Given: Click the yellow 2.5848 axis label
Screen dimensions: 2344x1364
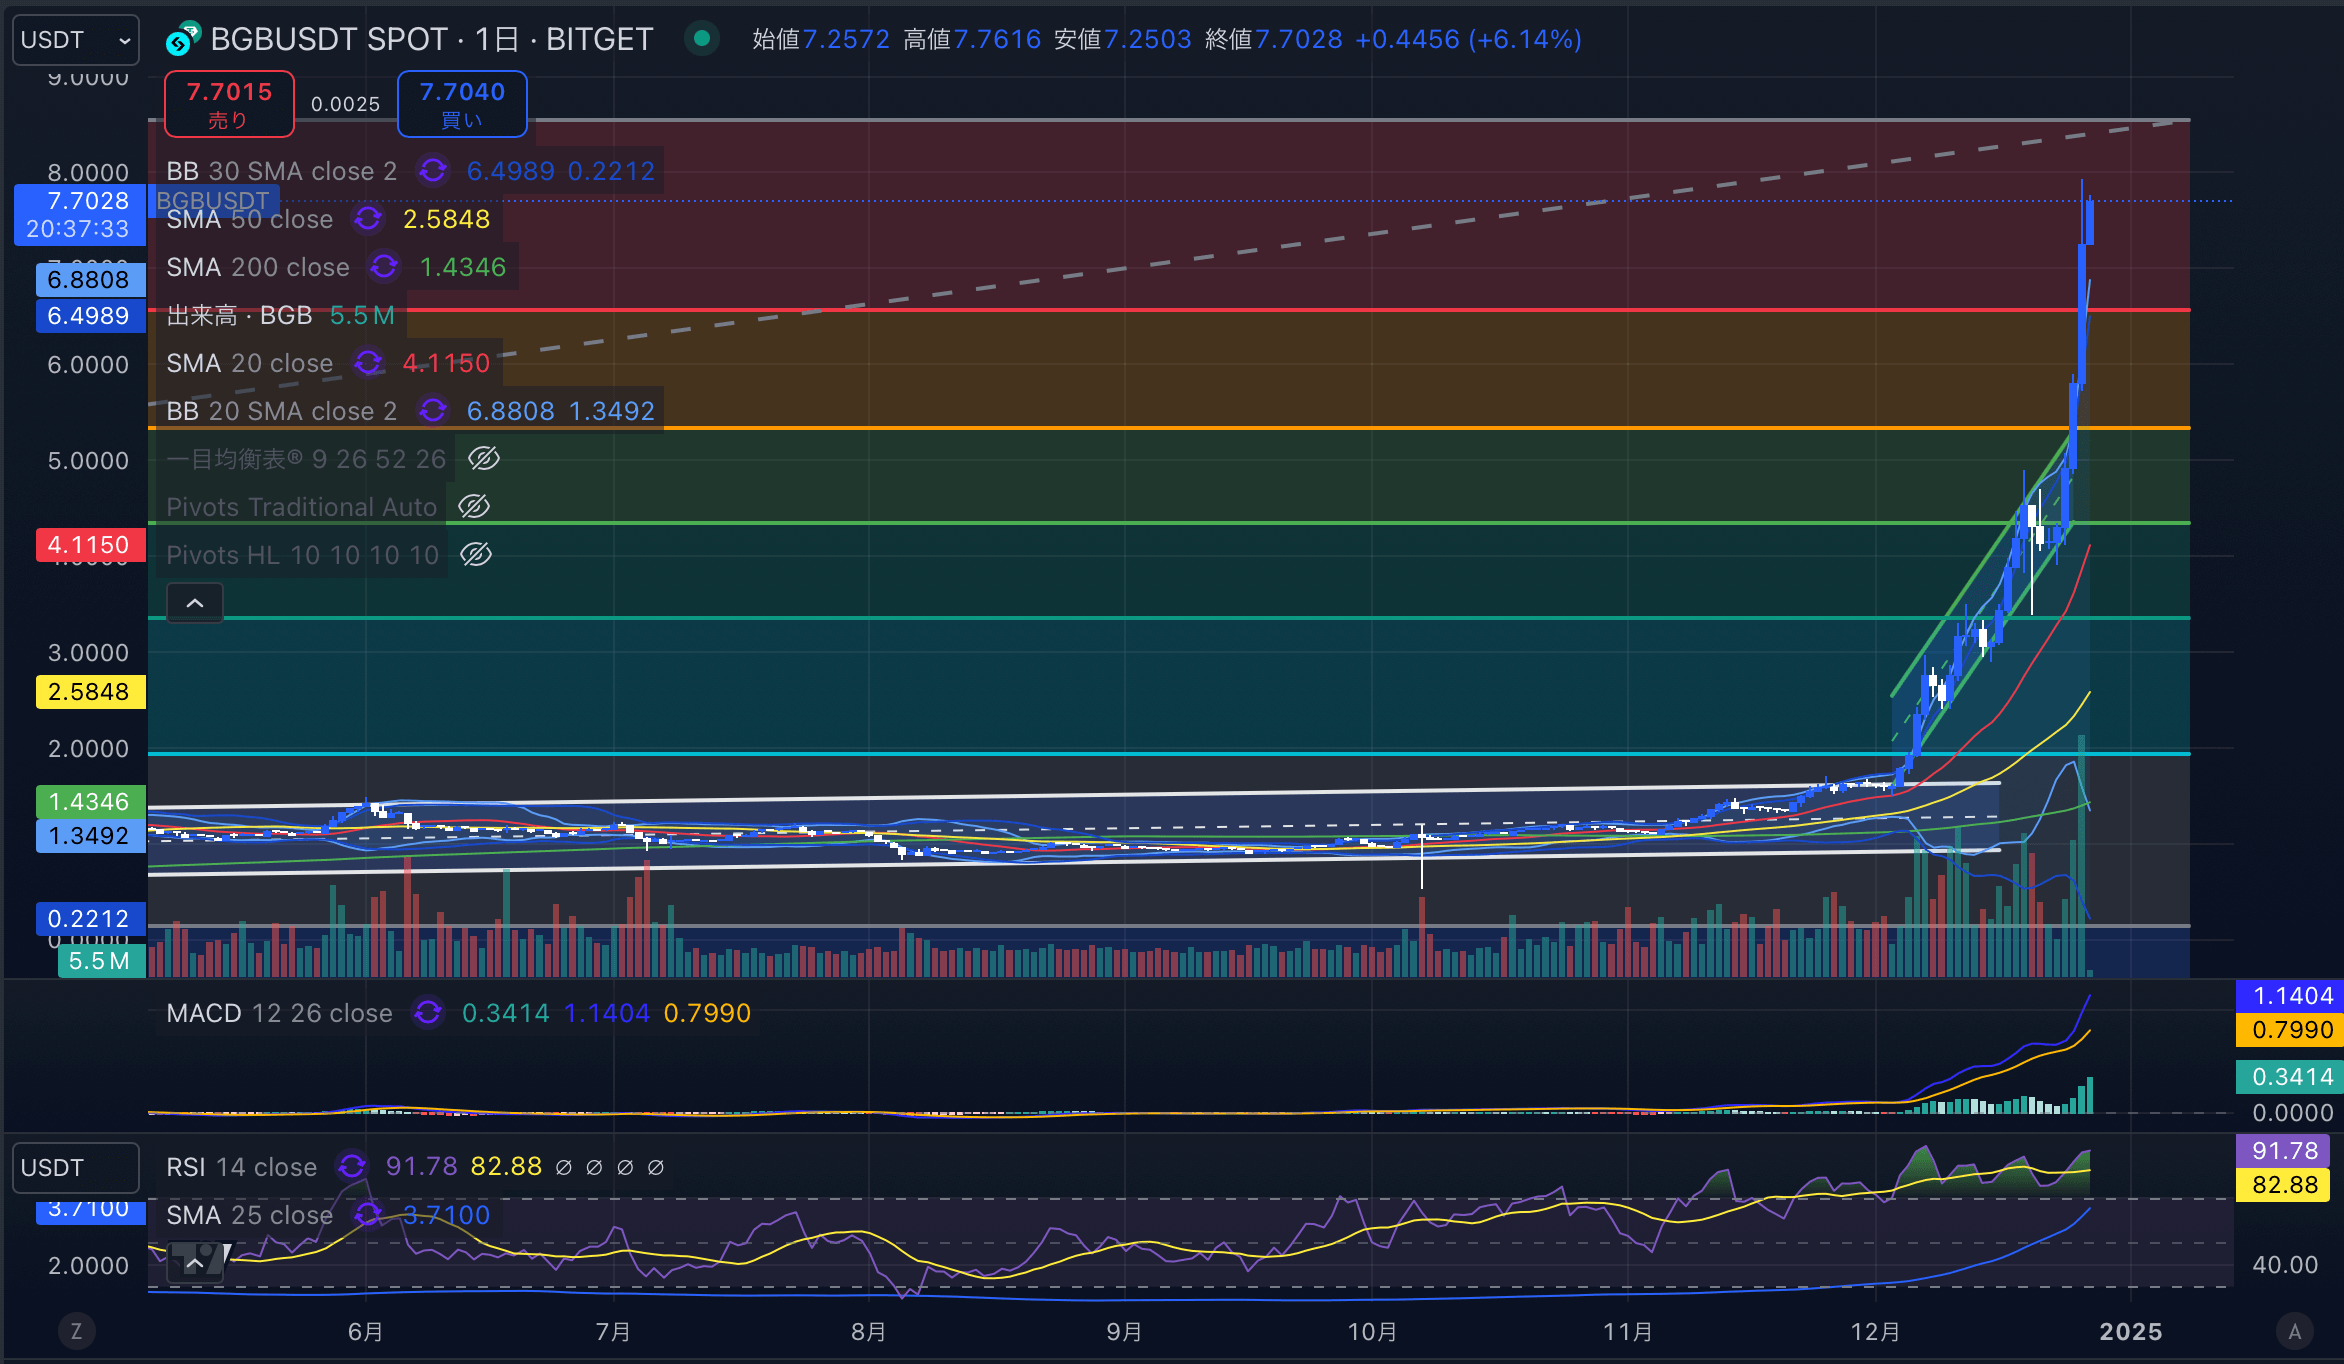Looking at the screenshot, I should [90, 692].
